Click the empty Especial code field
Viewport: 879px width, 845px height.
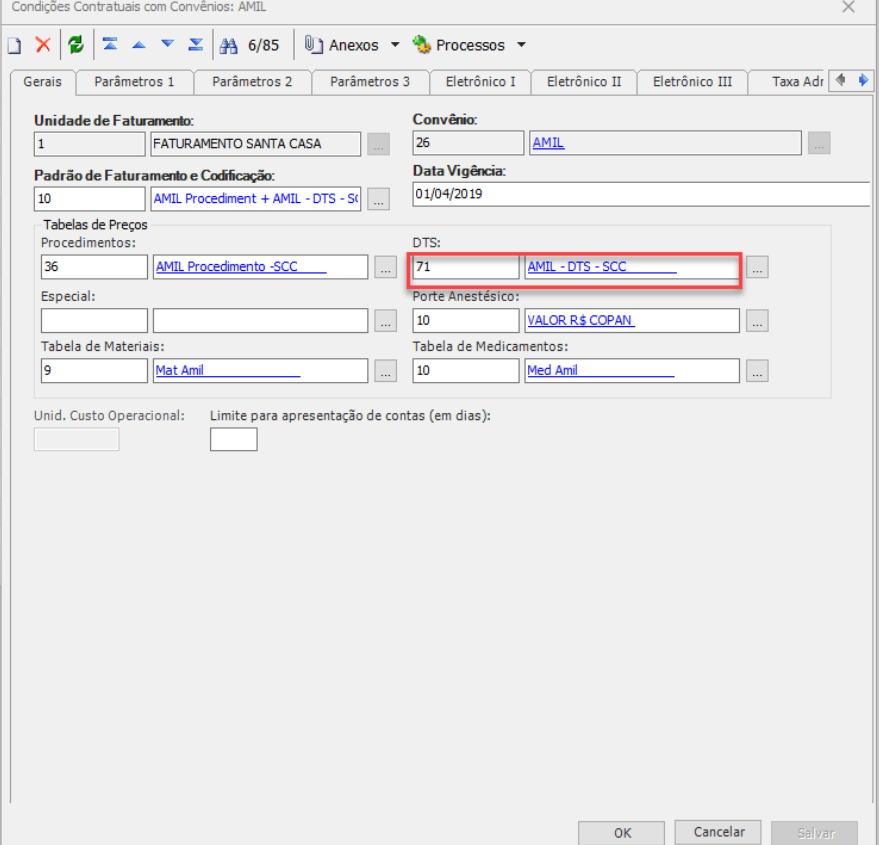(x=94, y=321)
